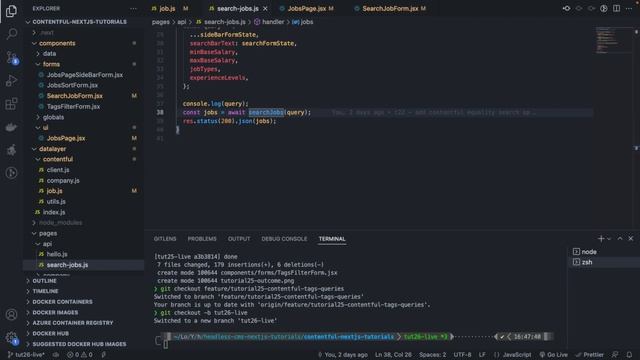Close the terminal panel with the X icon
The width and height of the screenshot is (640, 360).
(x=631, y=238)
